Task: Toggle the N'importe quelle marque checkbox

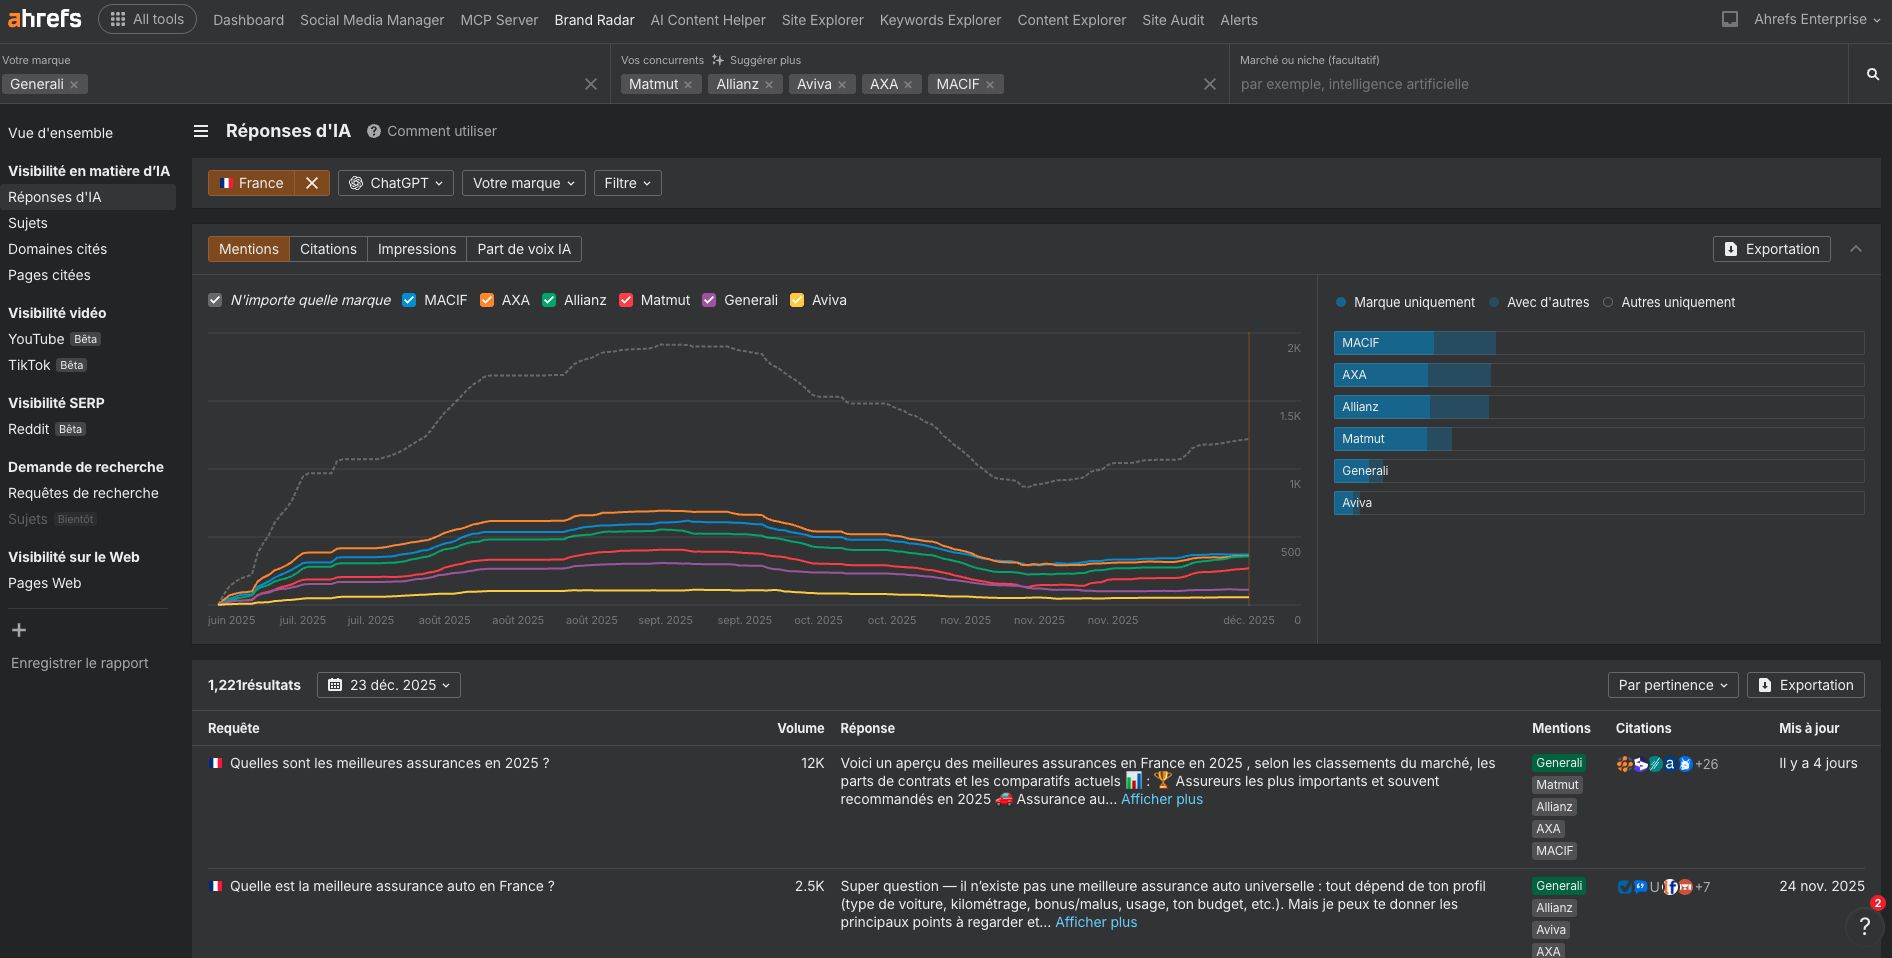Action: 215,300
